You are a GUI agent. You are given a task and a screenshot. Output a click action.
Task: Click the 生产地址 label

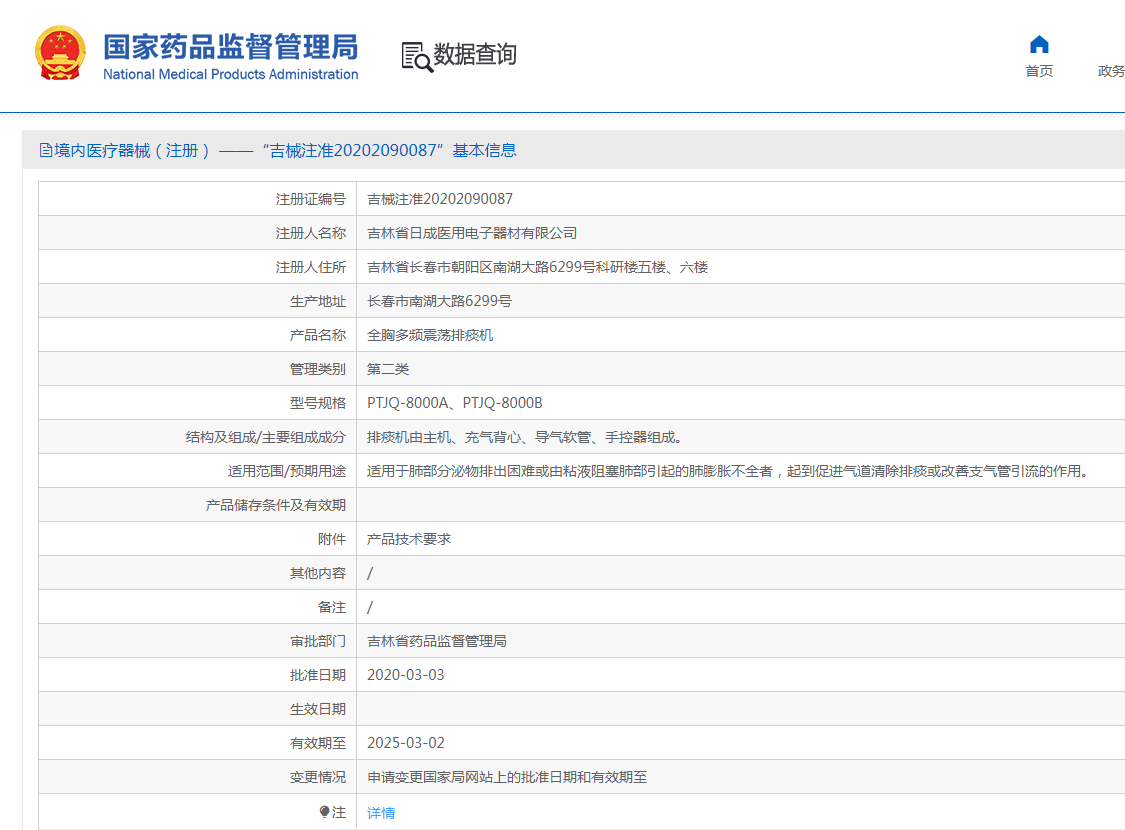tap(318, 301)
